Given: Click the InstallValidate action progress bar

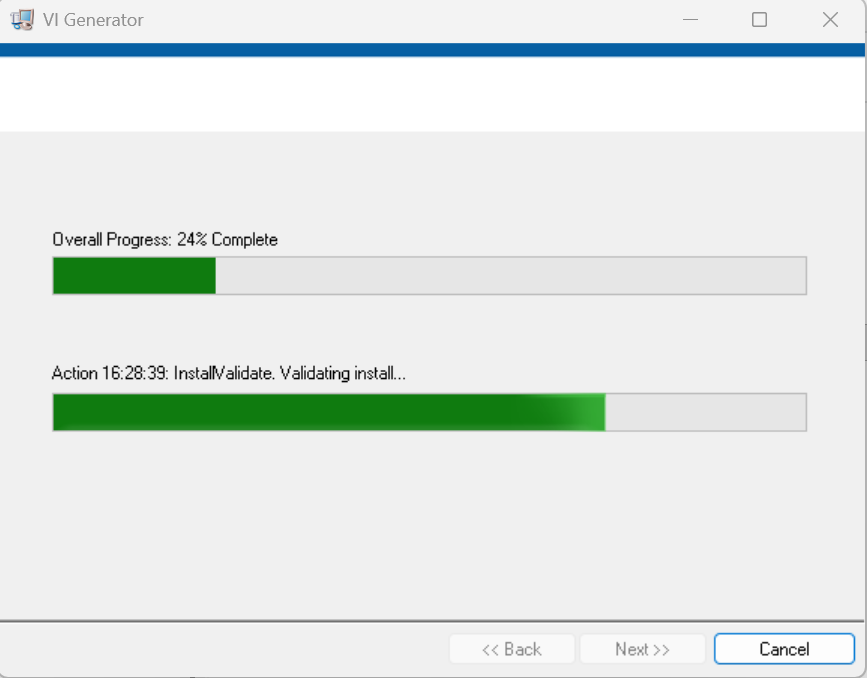Looking at the screenshot, I should (430, 412).
